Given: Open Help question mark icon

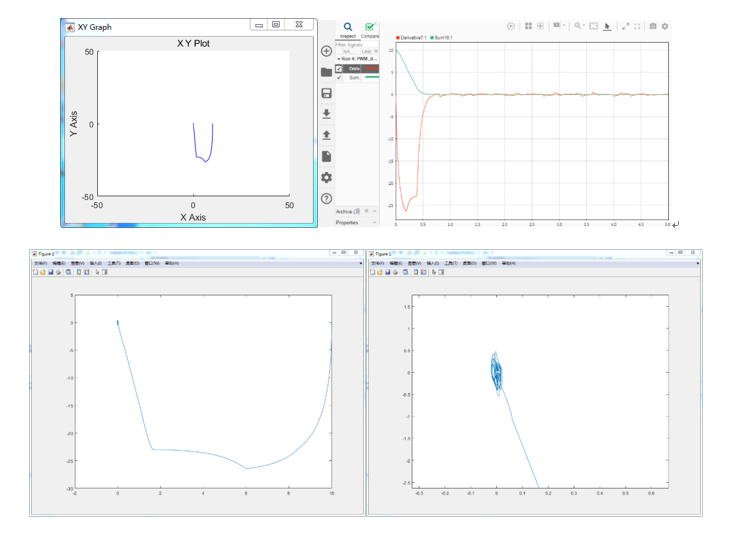Looking at the screenshot, I should pos(326,198).
